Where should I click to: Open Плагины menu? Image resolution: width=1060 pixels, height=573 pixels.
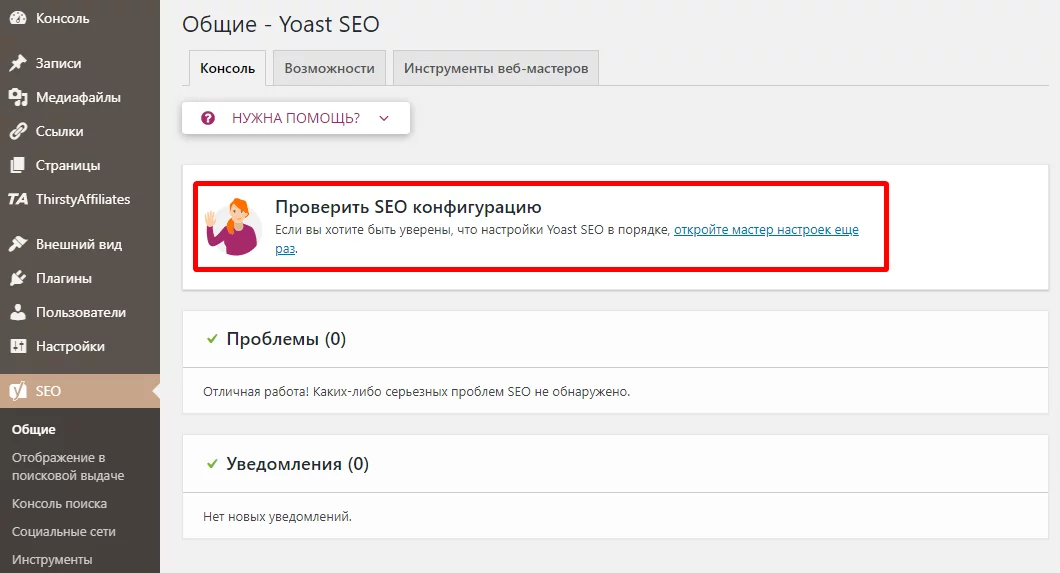tap(80, 278)
